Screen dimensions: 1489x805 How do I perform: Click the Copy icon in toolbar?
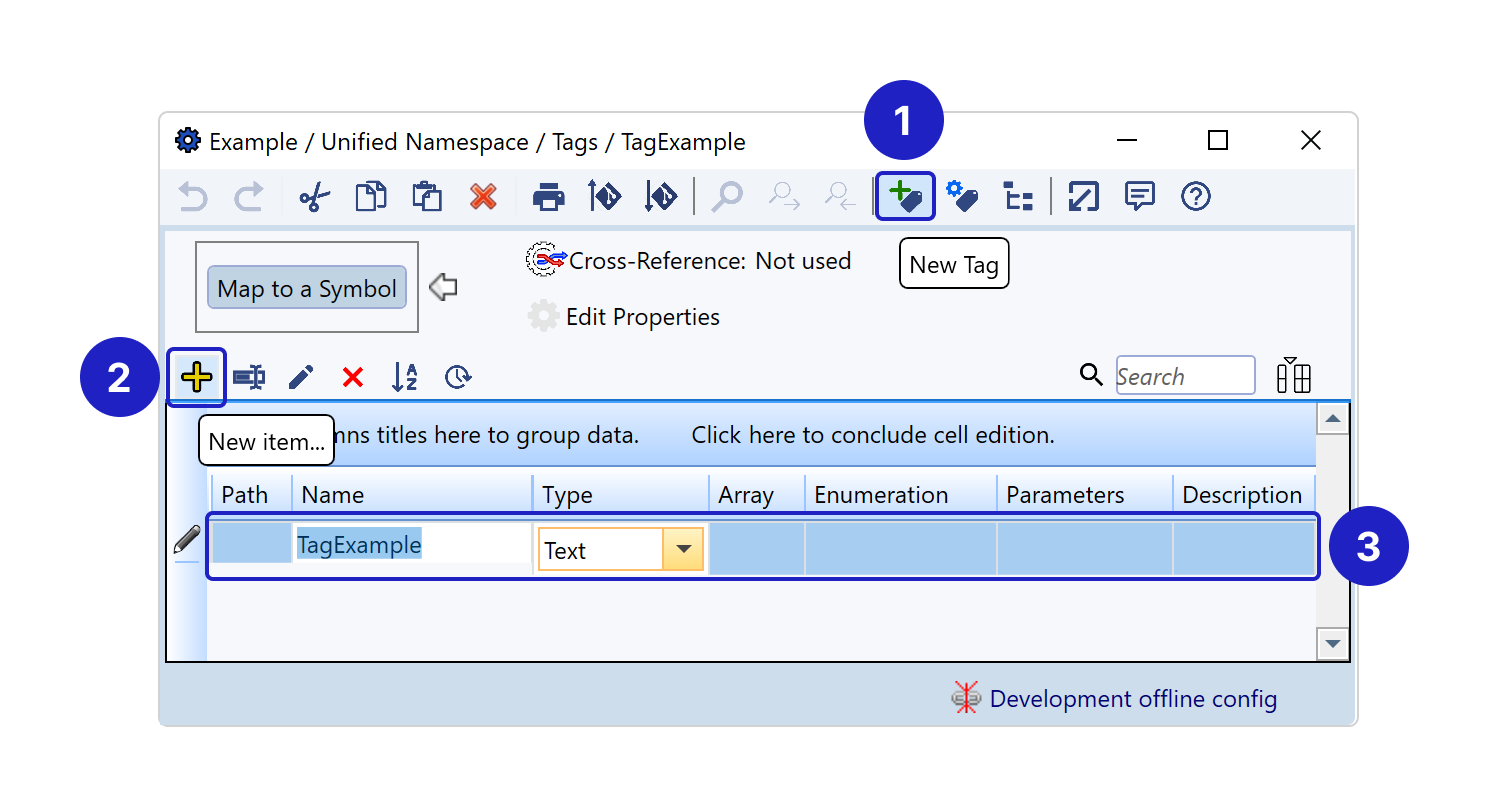[371, 197]
